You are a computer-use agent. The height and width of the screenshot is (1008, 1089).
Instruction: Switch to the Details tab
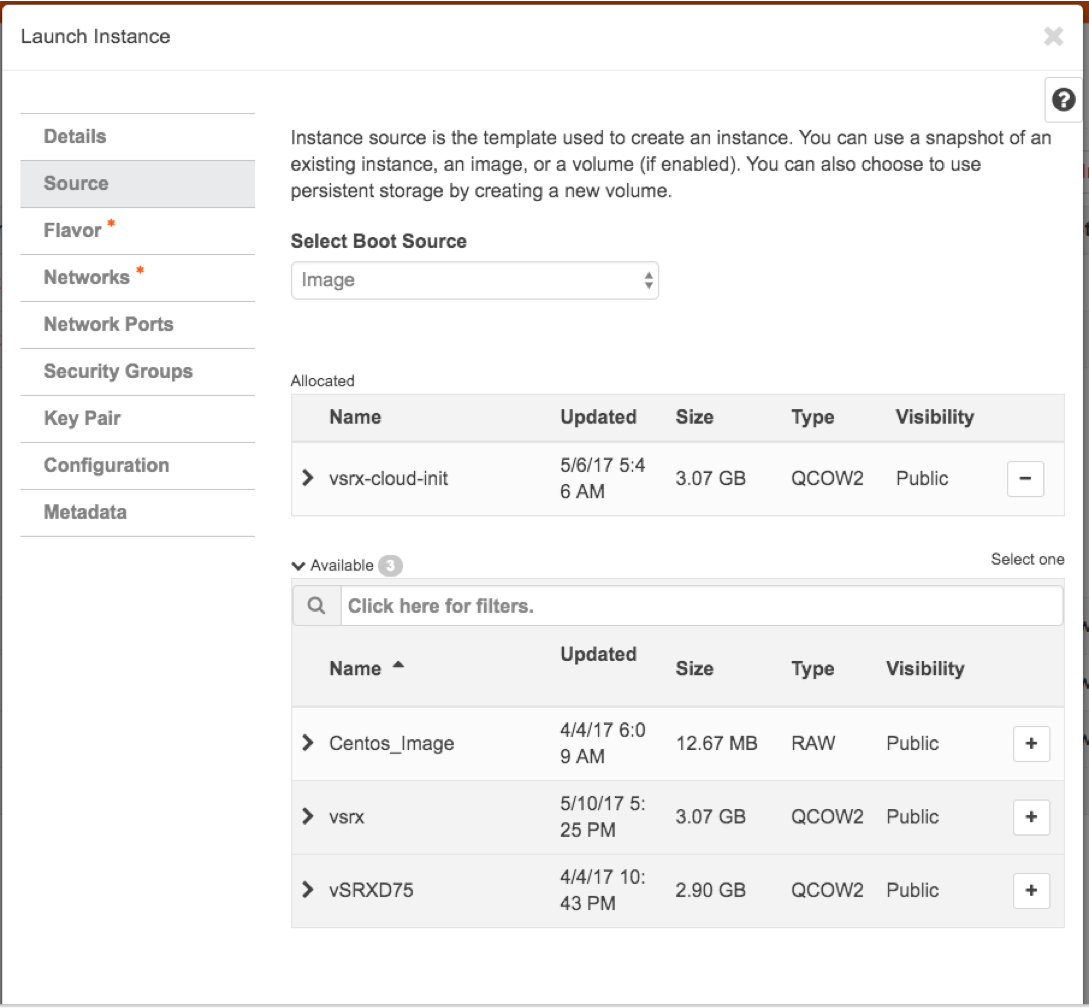[x=75, y=136]
